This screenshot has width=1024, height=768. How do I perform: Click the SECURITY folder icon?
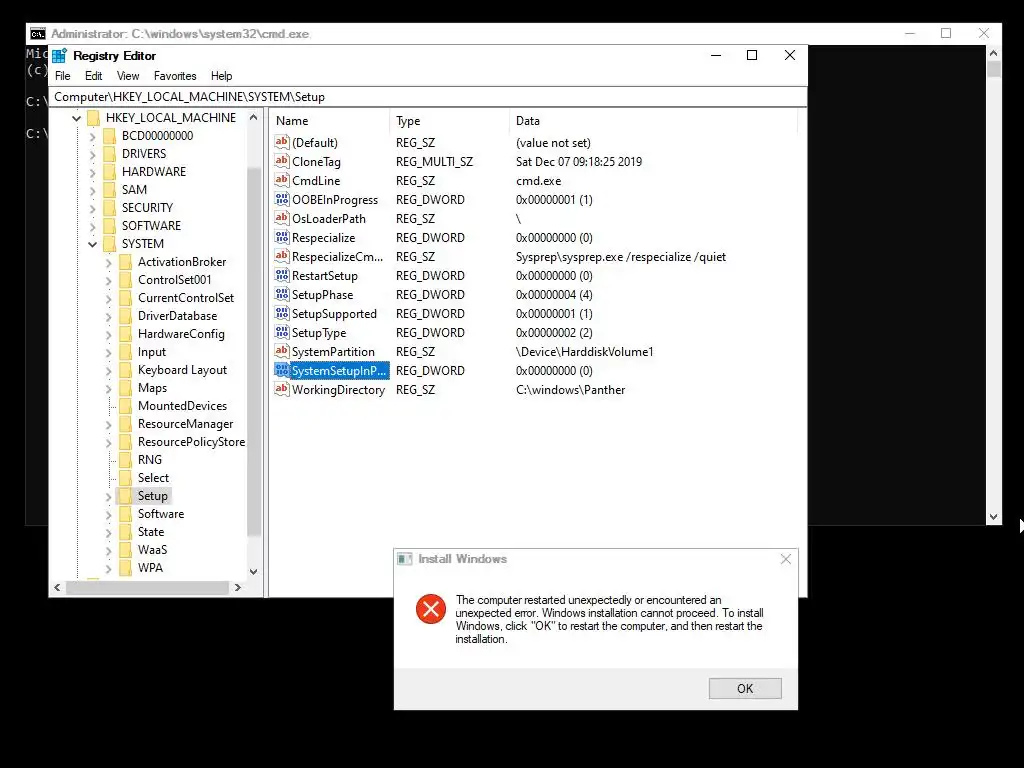click(x=109, y=208)
